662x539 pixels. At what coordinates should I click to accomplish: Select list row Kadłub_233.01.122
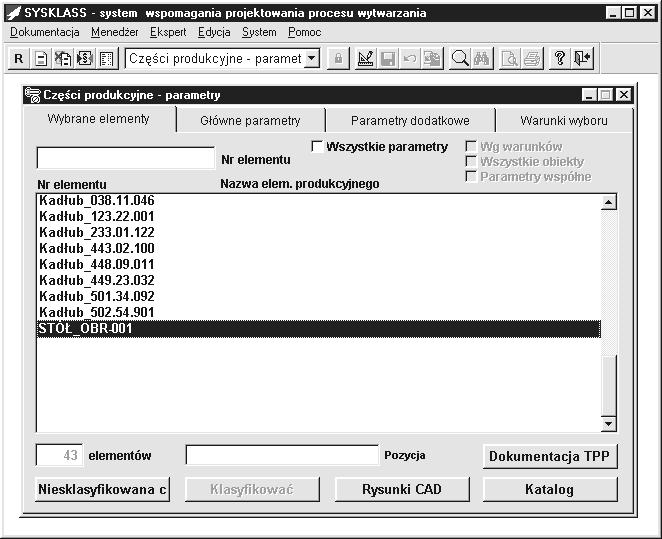[x=319, y=233]
